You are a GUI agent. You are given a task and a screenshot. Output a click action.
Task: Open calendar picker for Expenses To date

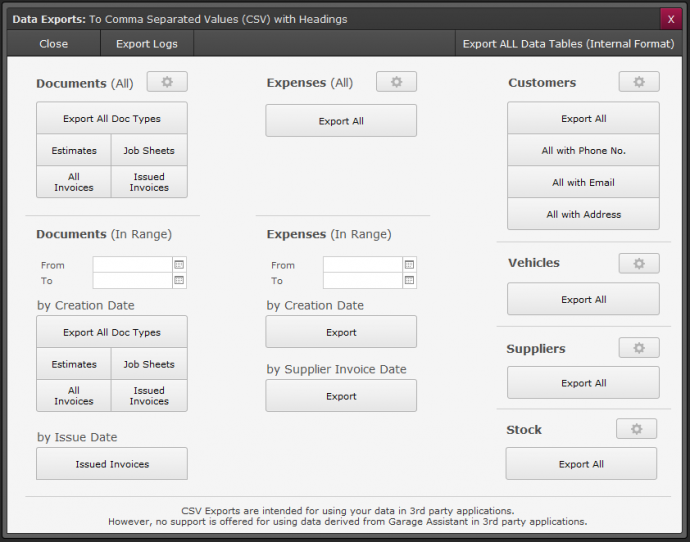pyautogui.click(x=409, y=280)
